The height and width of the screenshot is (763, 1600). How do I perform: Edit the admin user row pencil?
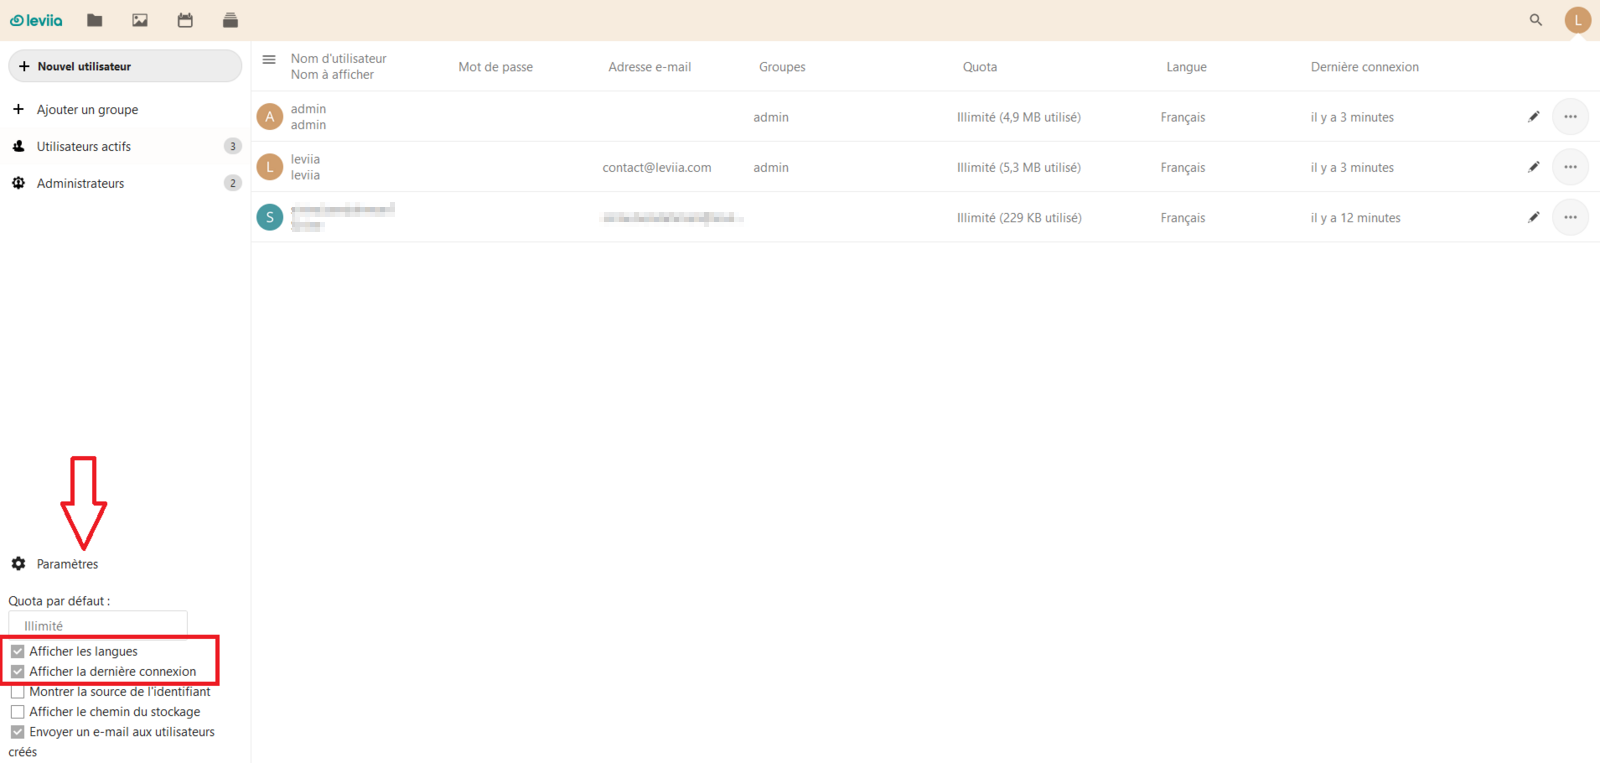[1534, 117]
